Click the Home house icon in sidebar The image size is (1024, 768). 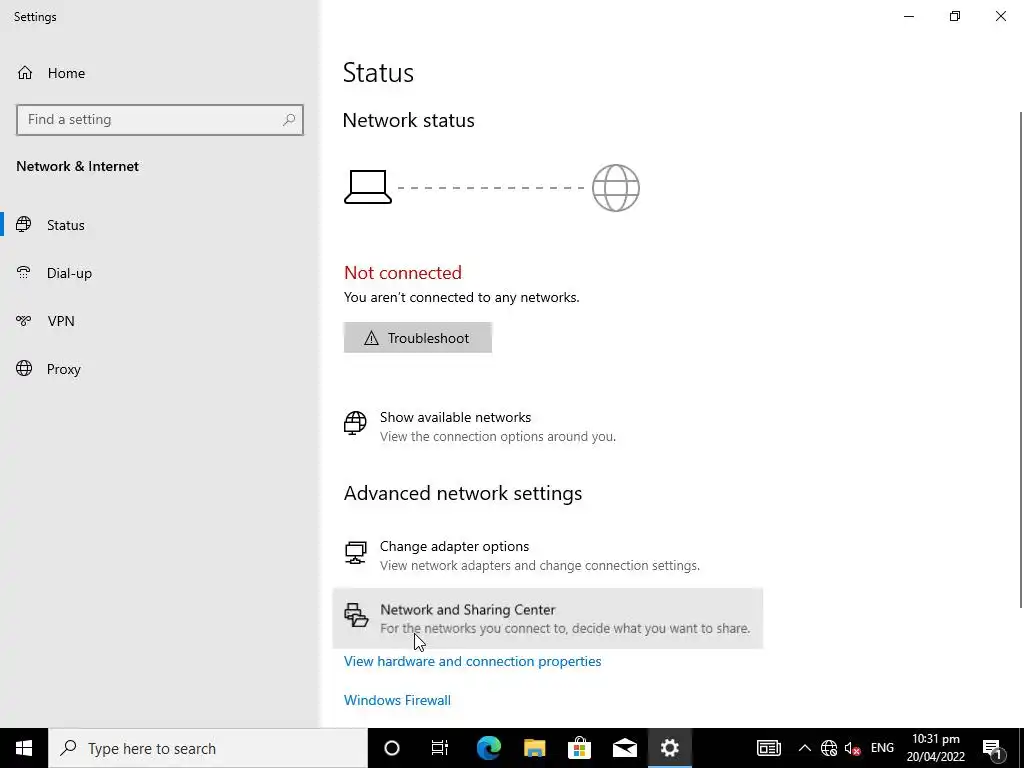click(x=25, y=72)
